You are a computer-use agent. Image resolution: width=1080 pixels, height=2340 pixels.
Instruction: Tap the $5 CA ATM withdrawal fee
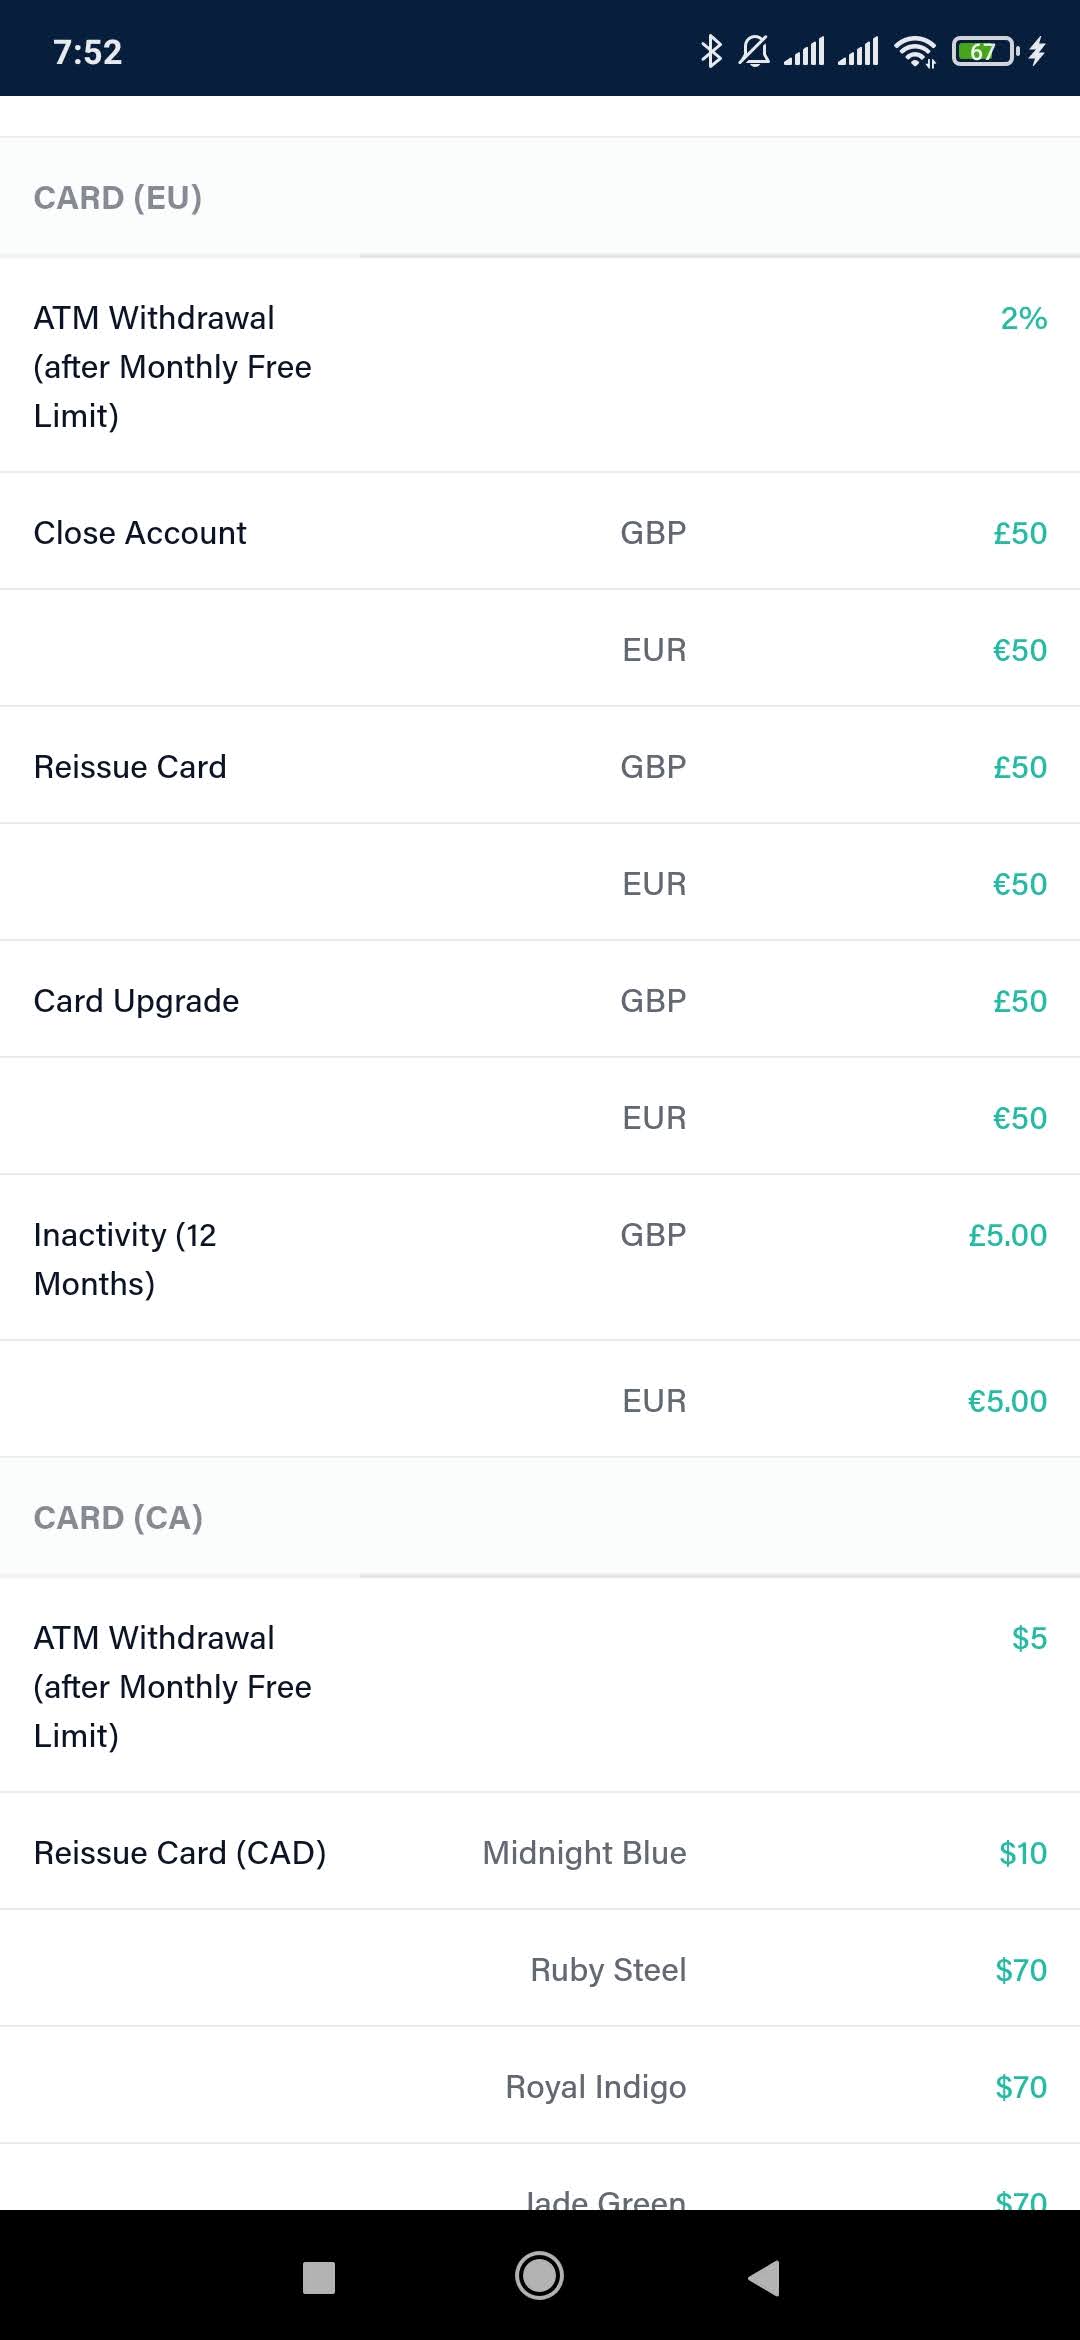(1029, 1638)
